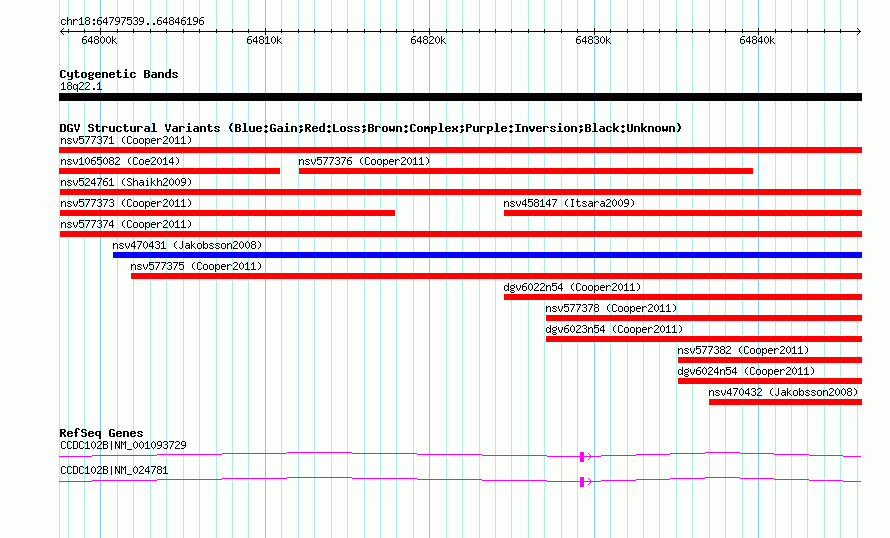Select the nsv470432 (Jakobsson2008) label

tap(783, 392)
